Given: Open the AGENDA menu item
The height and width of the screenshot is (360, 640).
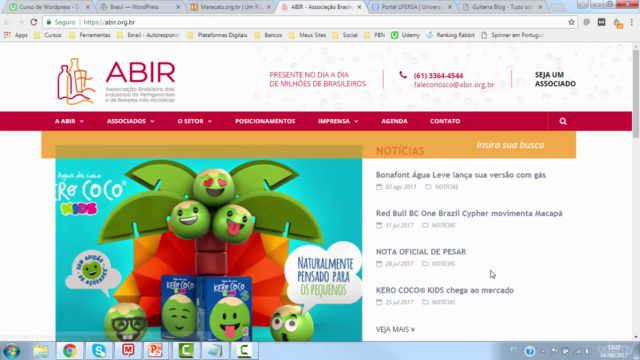Looking at the screenshot, I should click(x=394, y=121).
